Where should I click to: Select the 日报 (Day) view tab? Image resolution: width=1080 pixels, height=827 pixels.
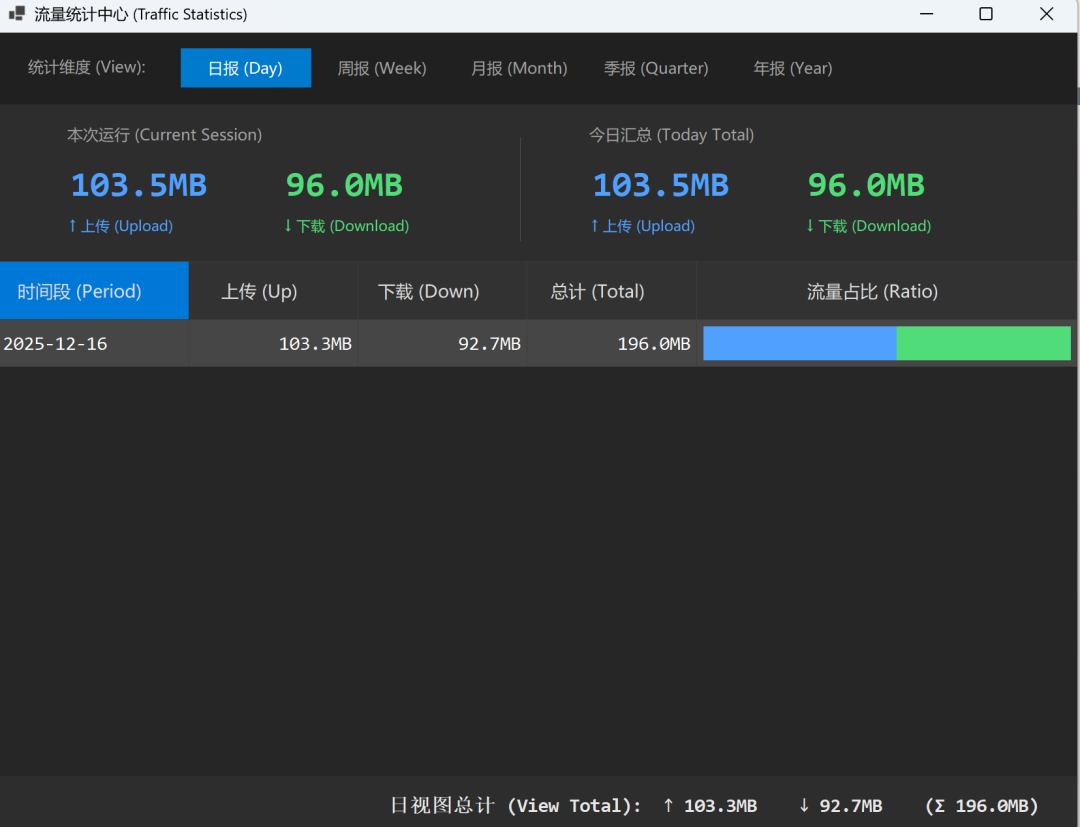click(x=245, y=68)
